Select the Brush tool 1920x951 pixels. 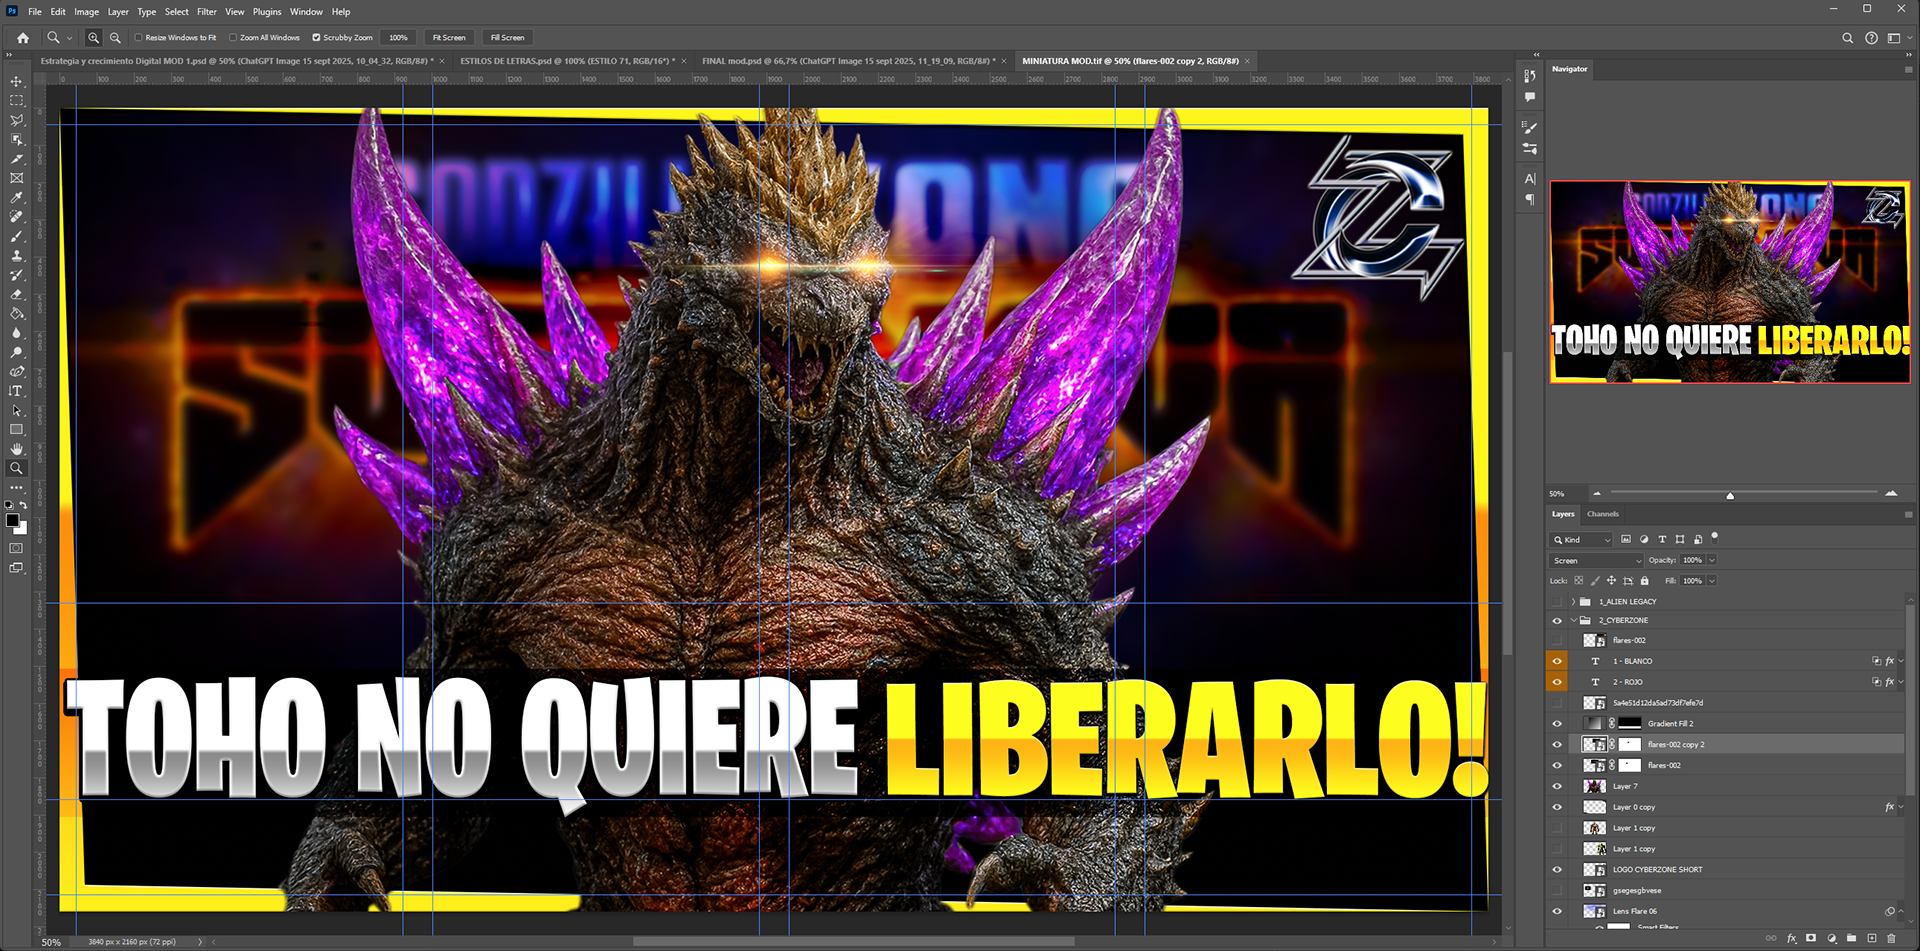pyautogui.click(x=16, y=237)
